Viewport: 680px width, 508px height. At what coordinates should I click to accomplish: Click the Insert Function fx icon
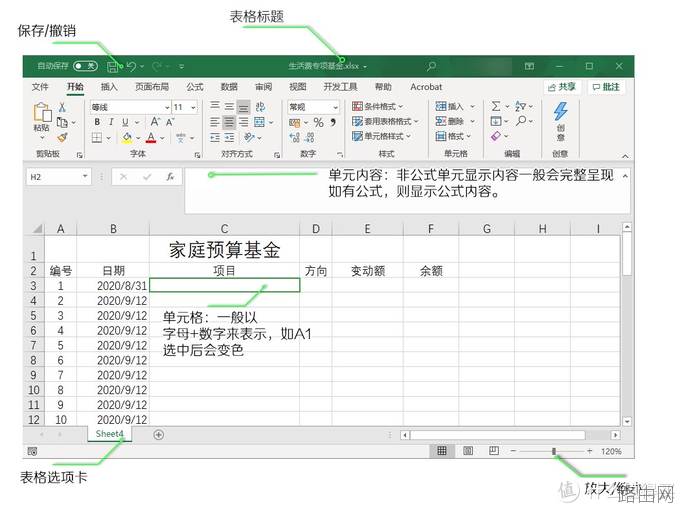(170, 177)
